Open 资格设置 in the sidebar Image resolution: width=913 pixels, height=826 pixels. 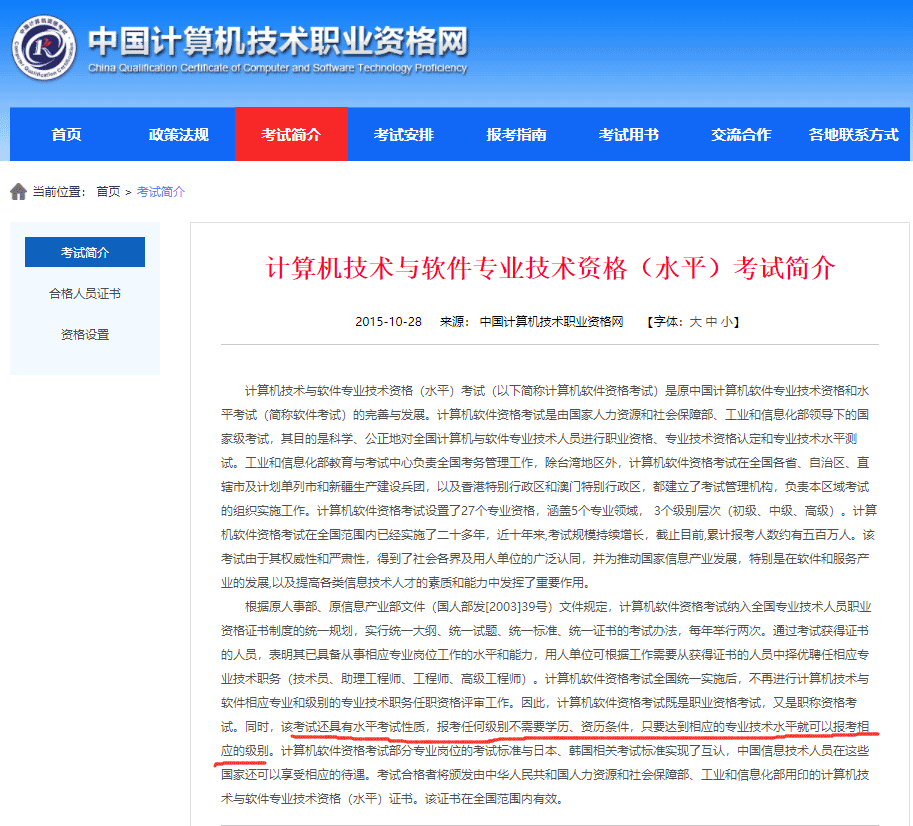(85, 334)
